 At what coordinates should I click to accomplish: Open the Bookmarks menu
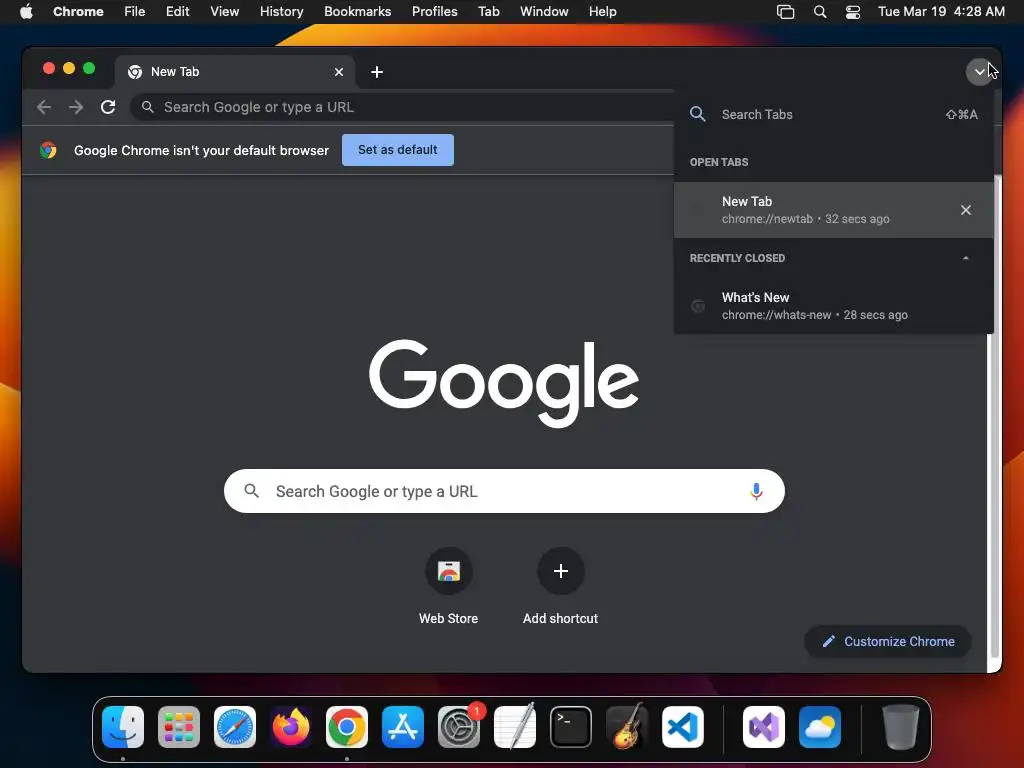(x=358, y=11)
